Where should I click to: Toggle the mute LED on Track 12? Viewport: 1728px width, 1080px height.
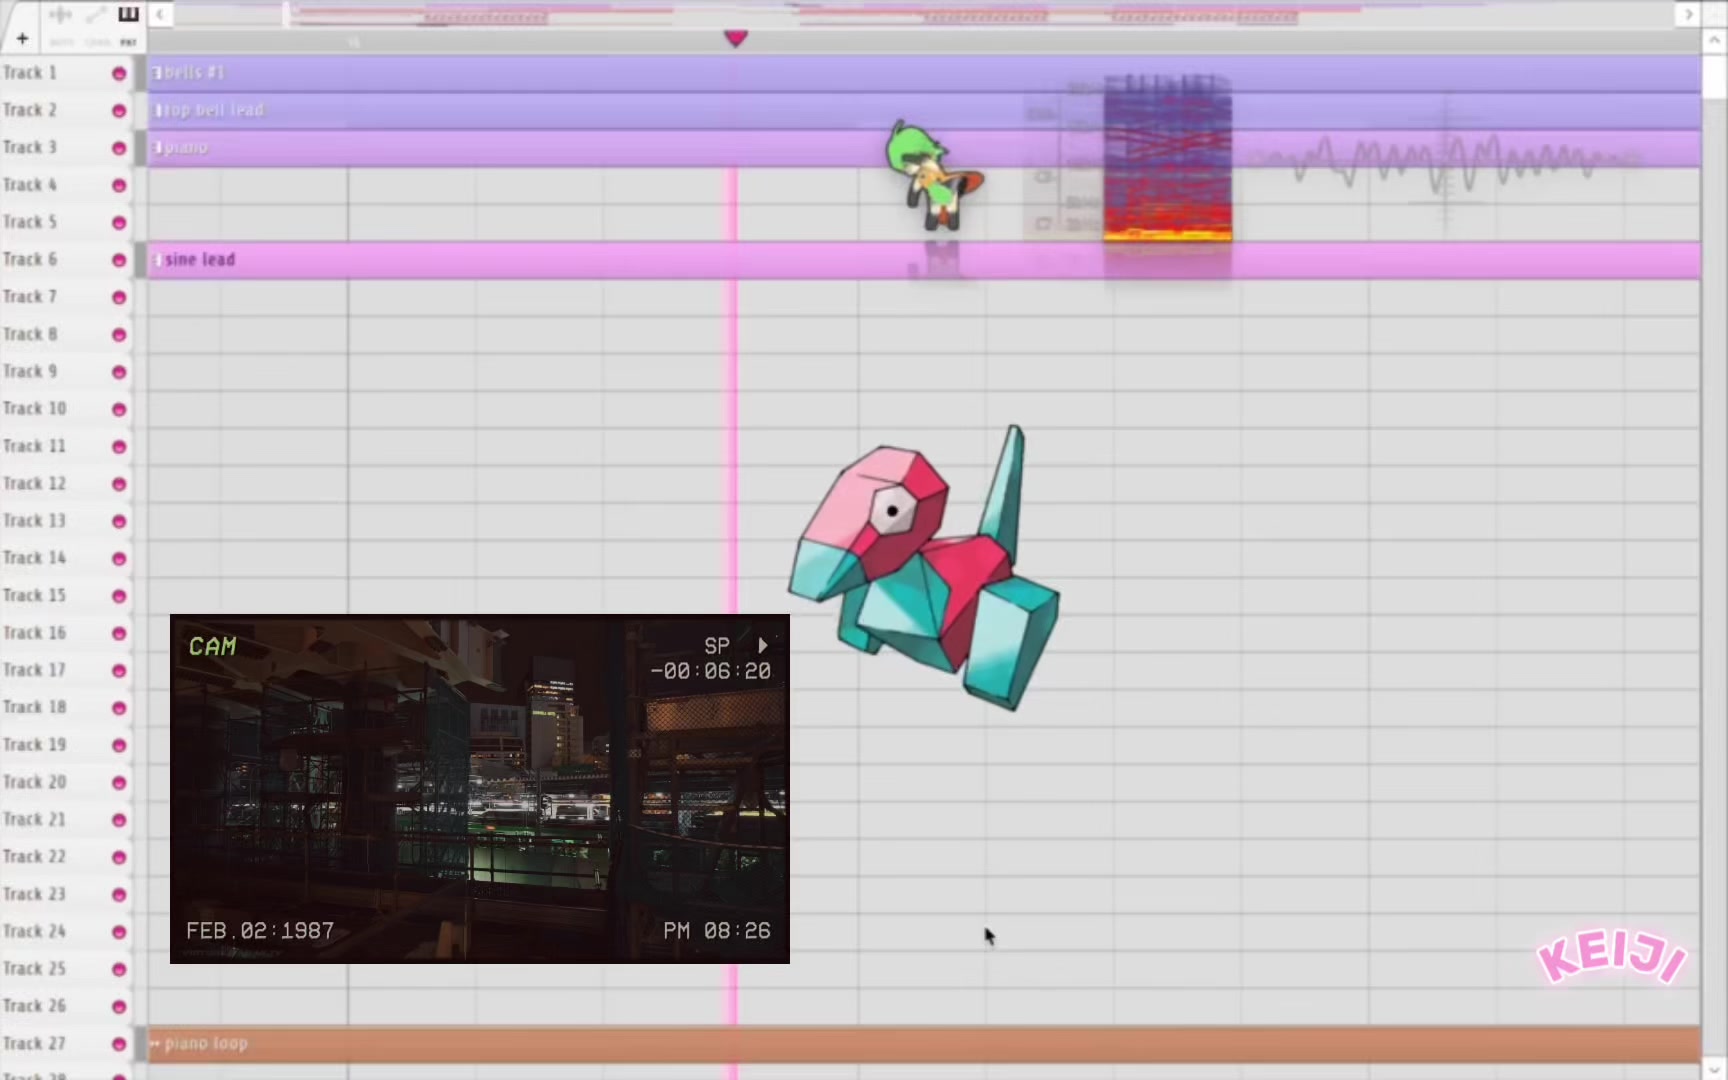[119, 484]
